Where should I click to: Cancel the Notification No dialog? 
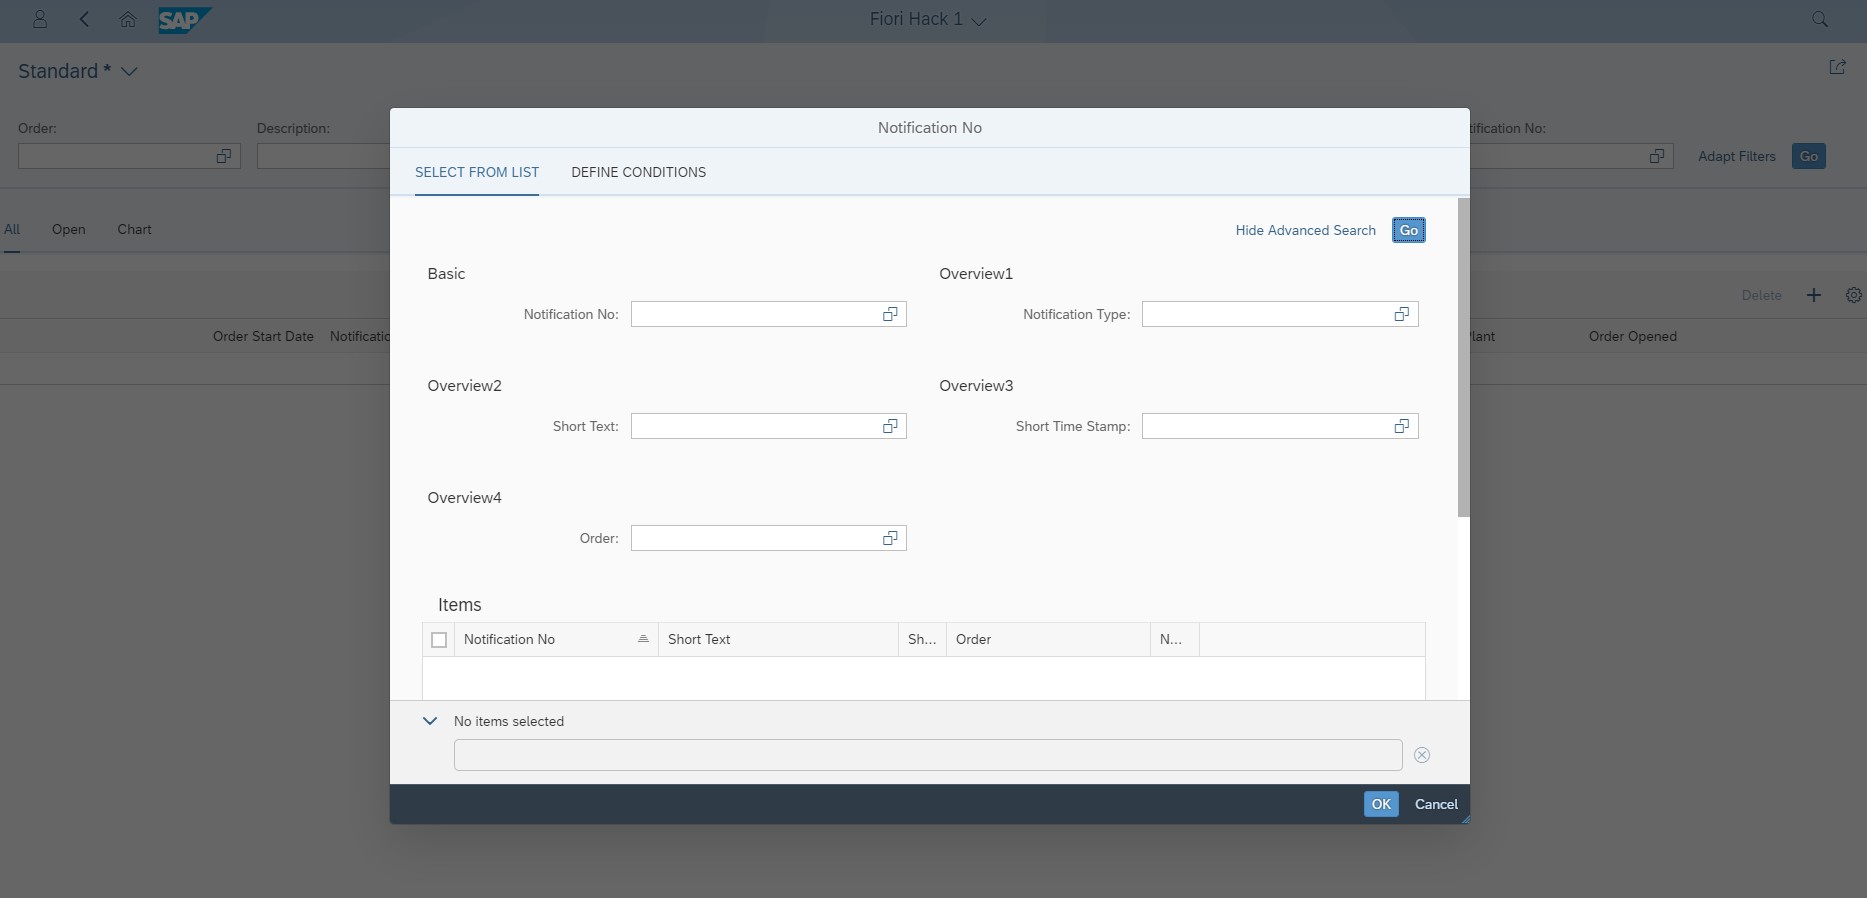pos(1436,804)
